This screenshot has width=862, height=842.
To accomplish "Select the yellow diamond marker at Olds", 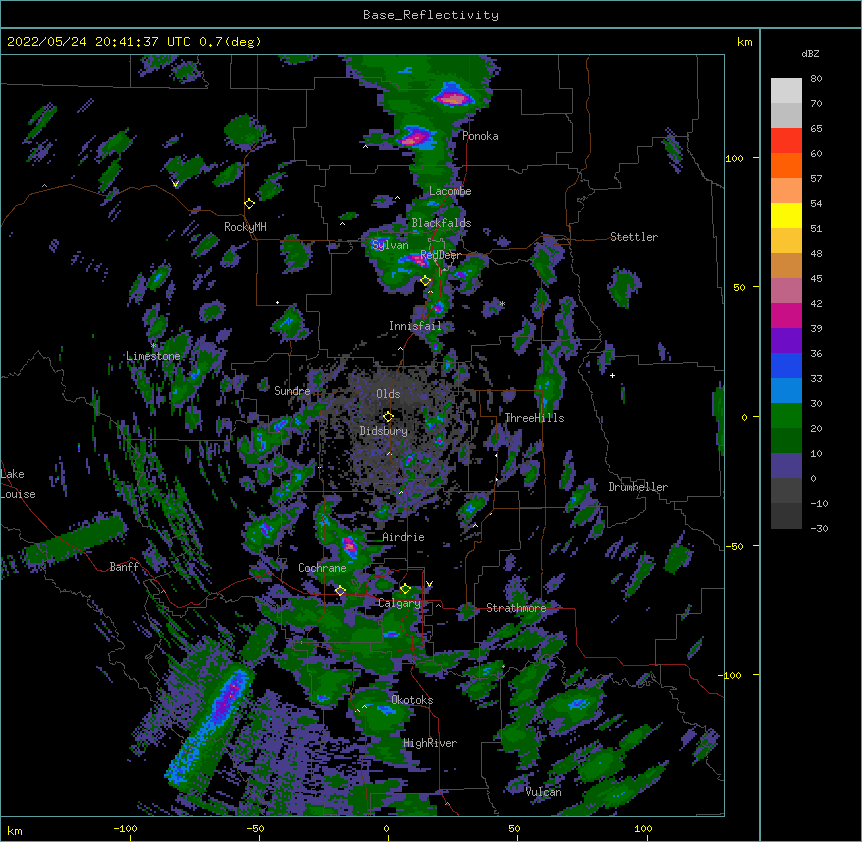I will click(388, 417).
